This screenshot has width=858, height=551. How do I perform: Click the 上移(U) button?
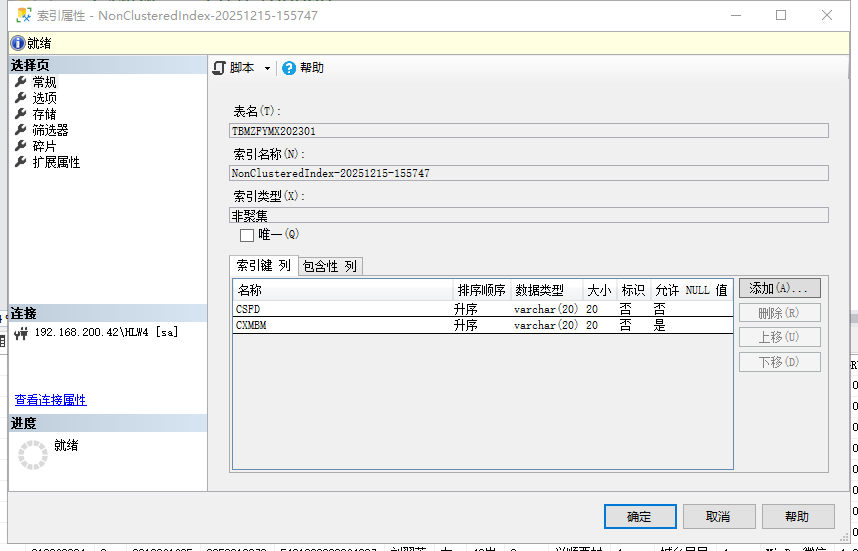(780, 337)
